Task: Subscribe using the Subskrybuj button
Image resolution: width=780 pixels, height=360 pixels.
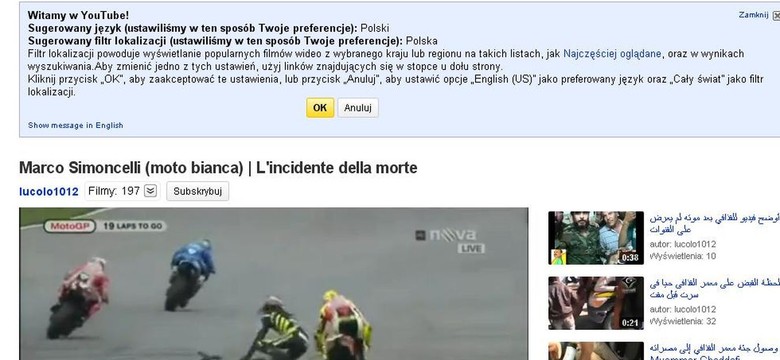Action: [197, 191]
